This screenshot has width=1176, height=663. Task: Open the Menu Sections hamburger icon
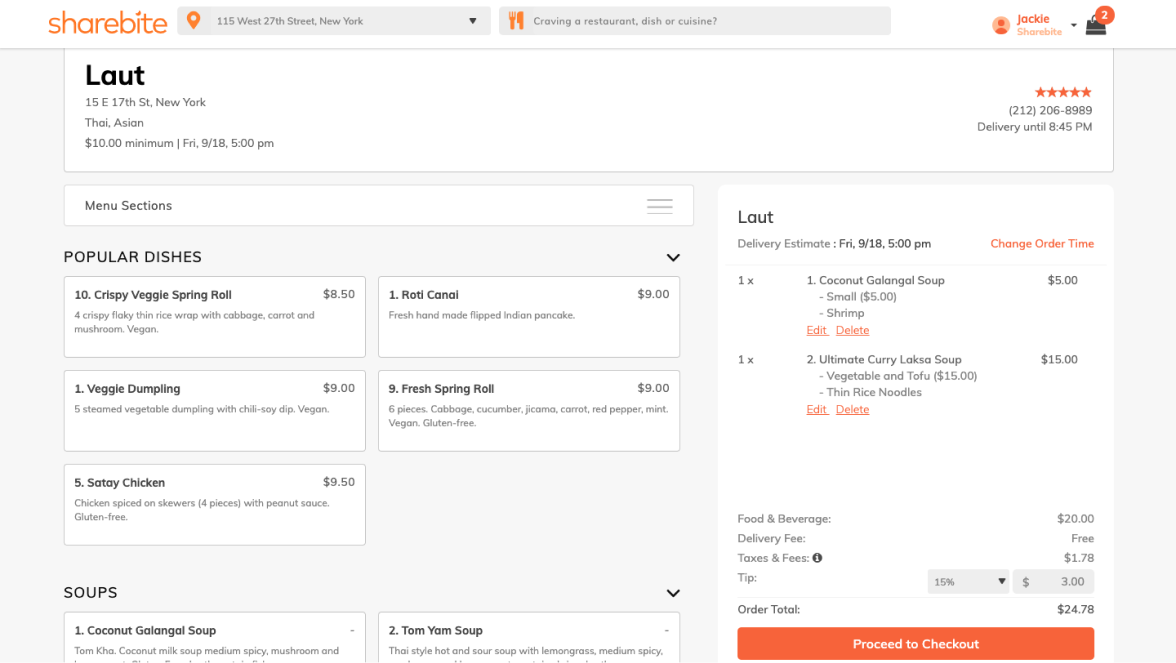click(659, 206)
